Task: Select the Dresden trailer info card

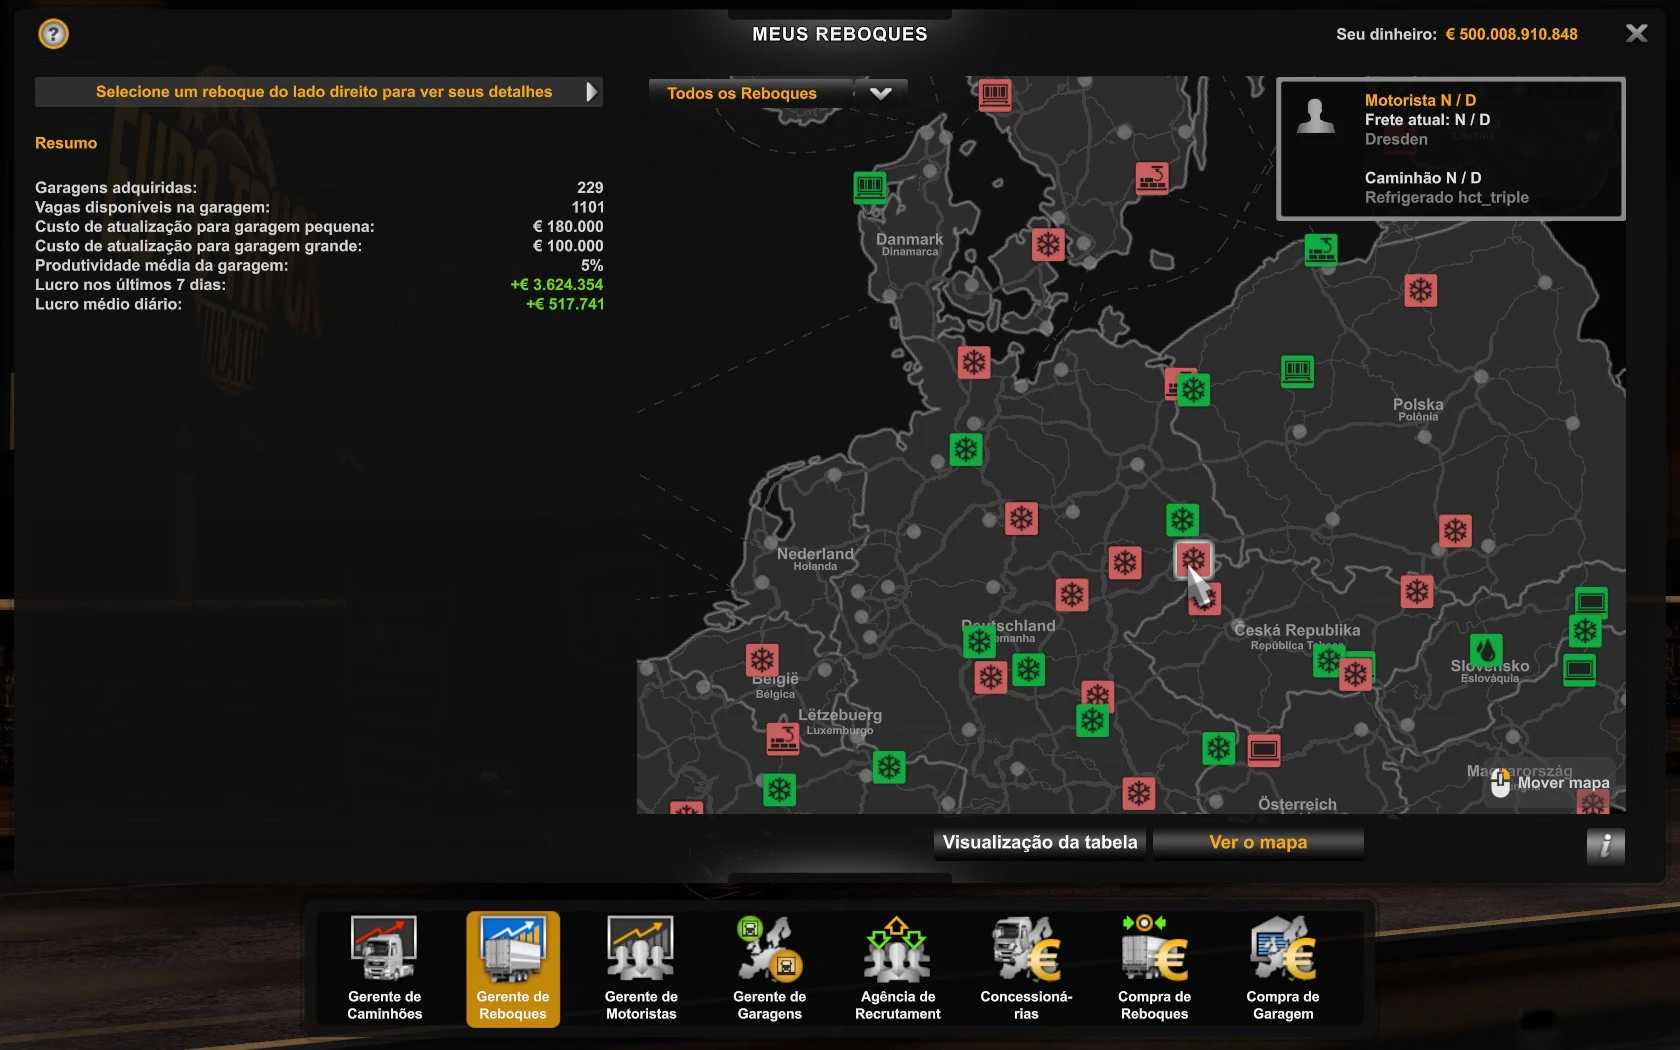Action: pyautogui.click(x=1450, y=149)
